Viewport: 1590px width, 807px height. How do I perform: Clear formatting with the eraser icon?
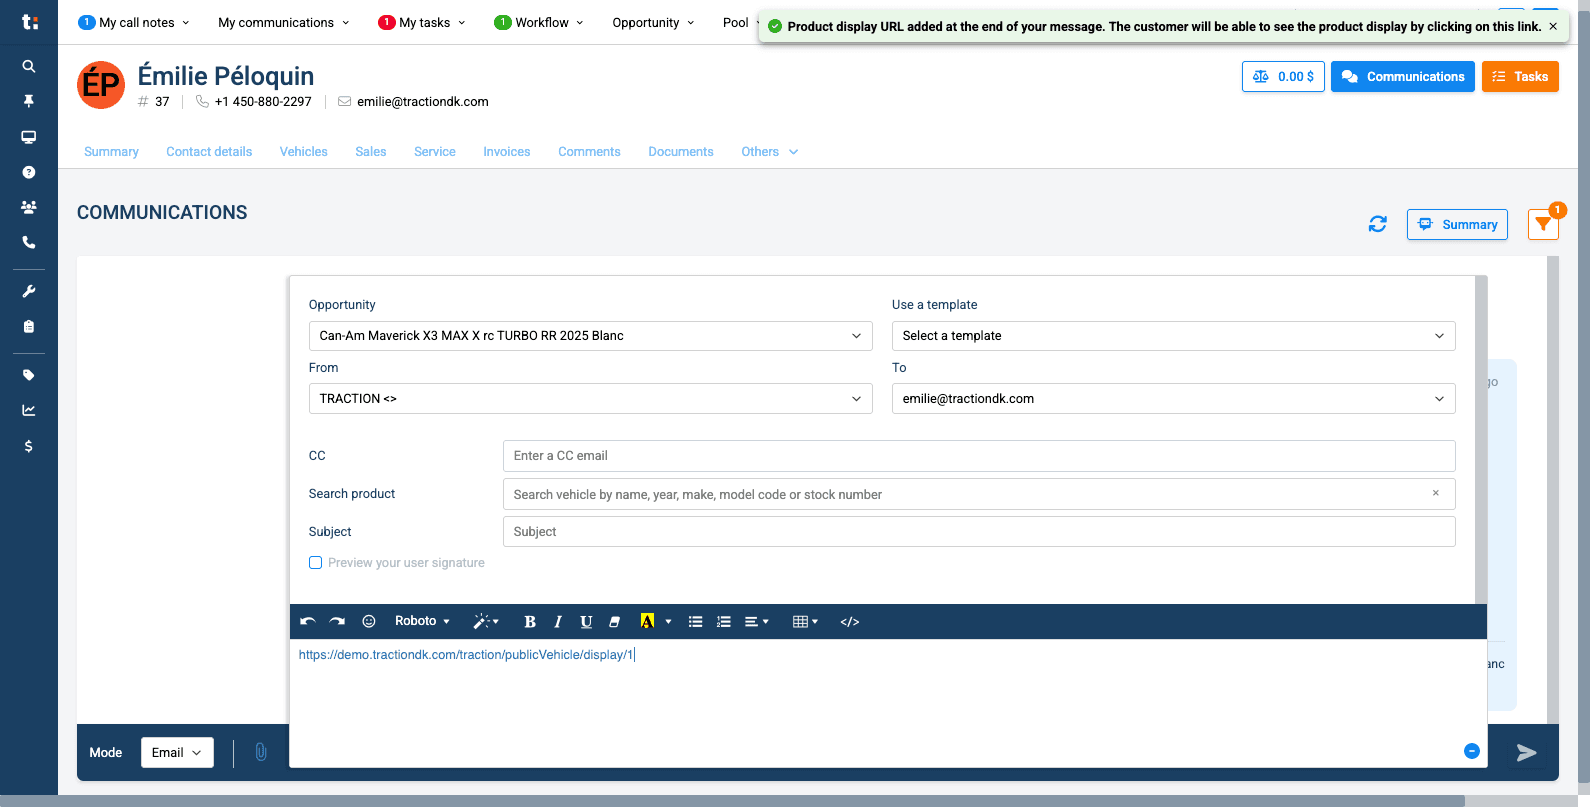[x=615, y=622]
